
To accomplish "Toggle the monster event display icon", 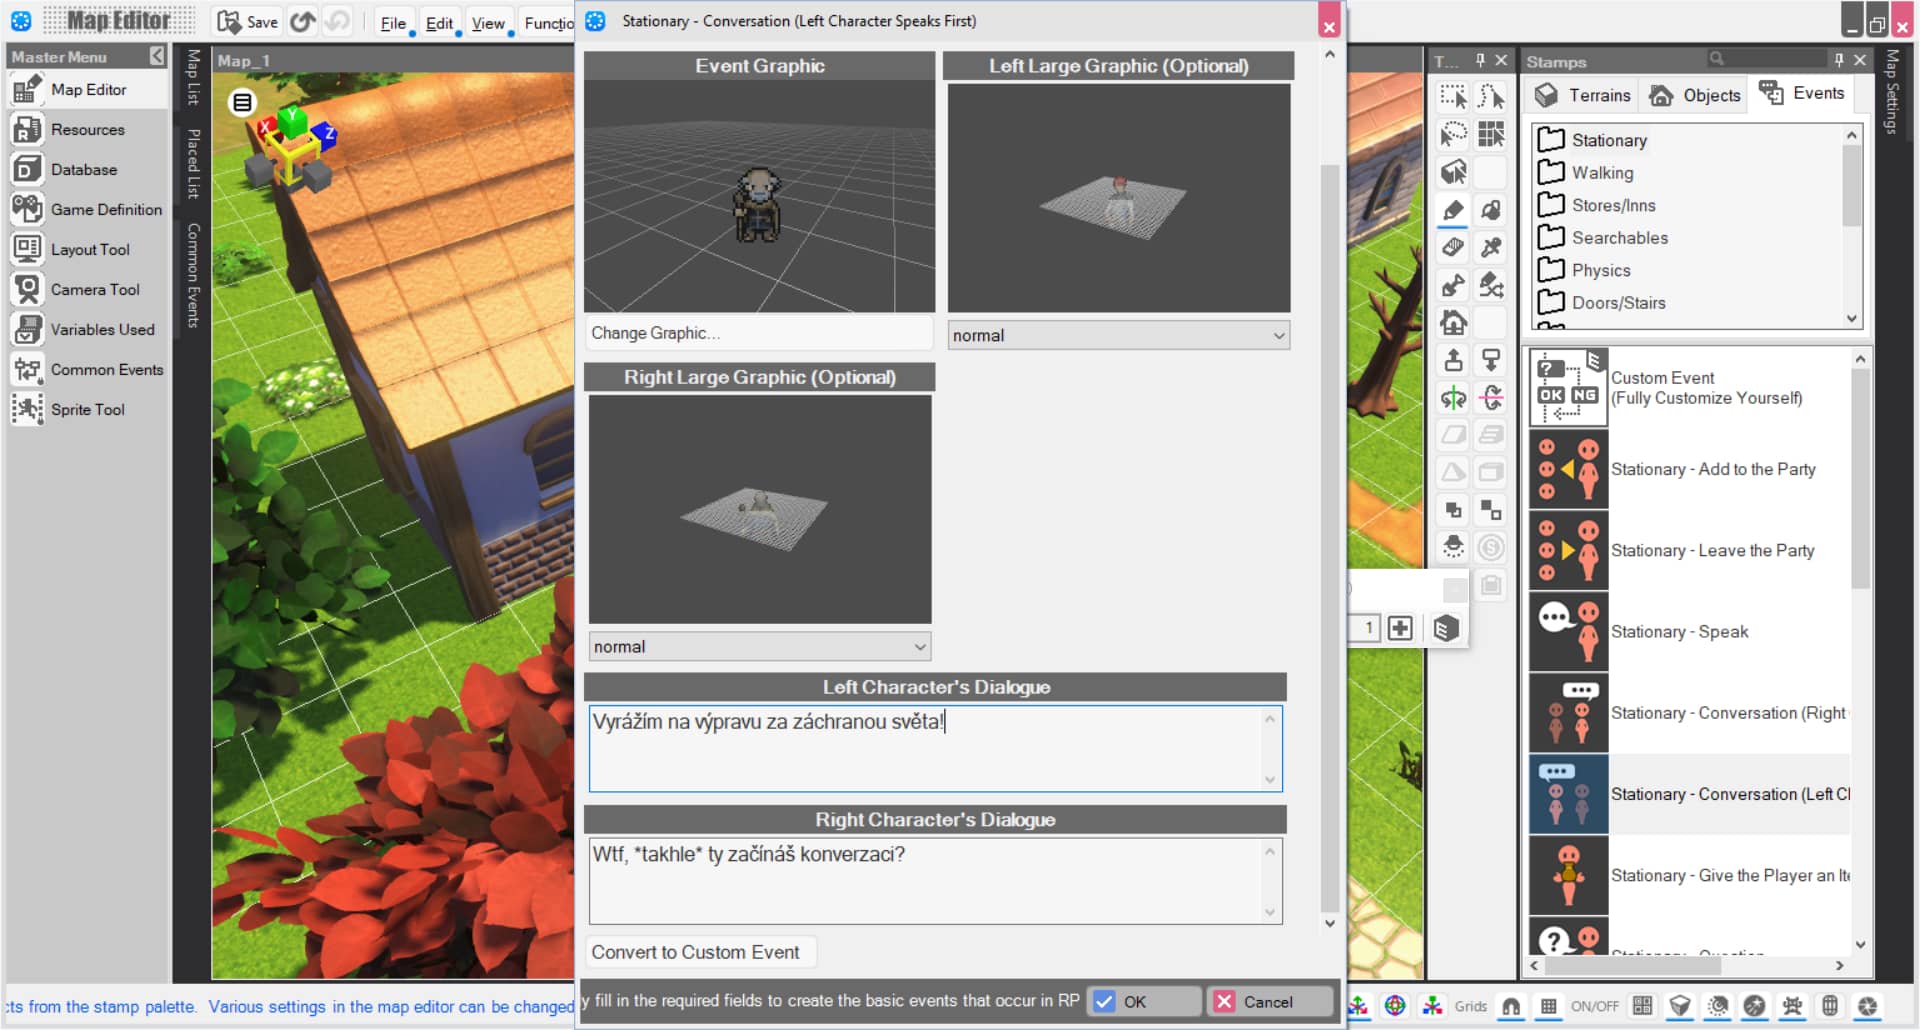I will 1792,1006.
